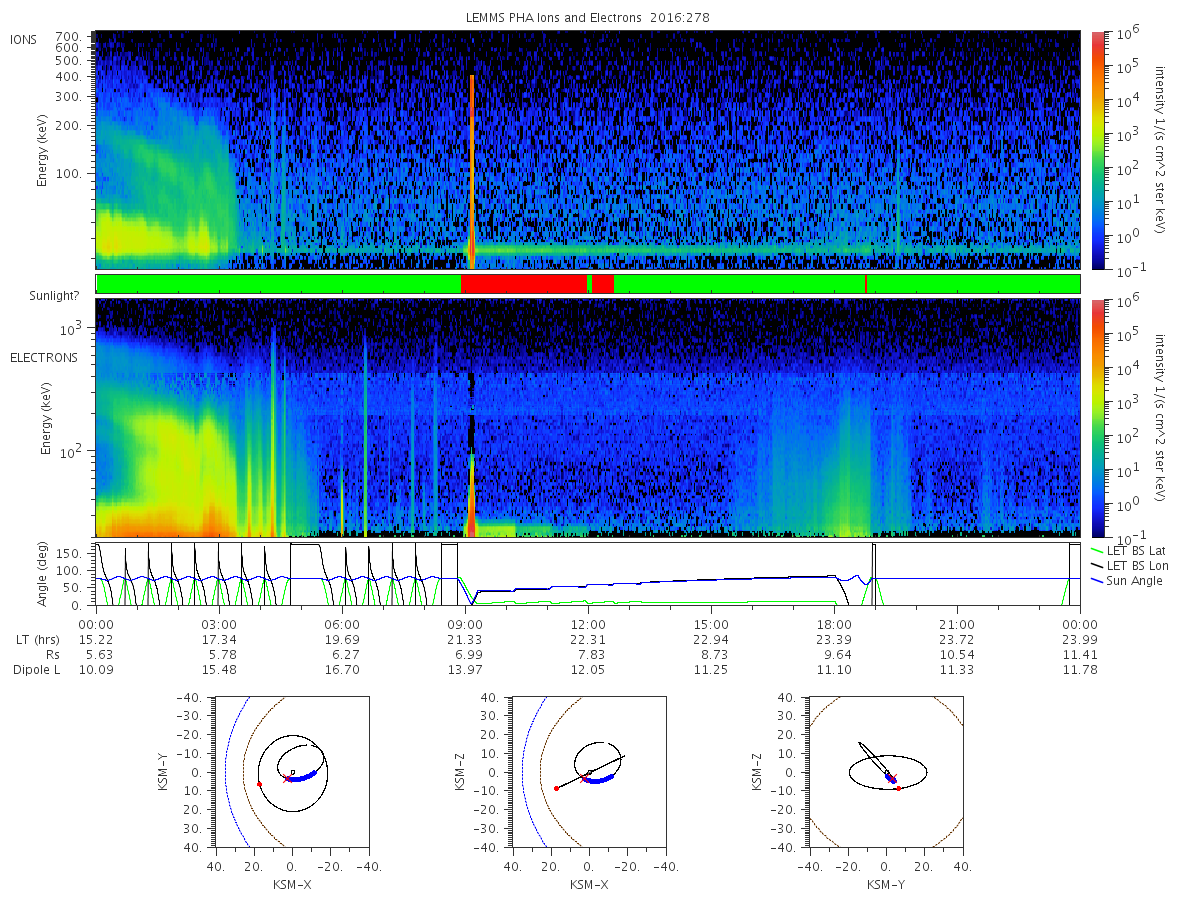Image resolution: width=1200 pixels, height=900 pixels.
Task: Click the ion panel color bar
Action: (x=1097, y=150)
